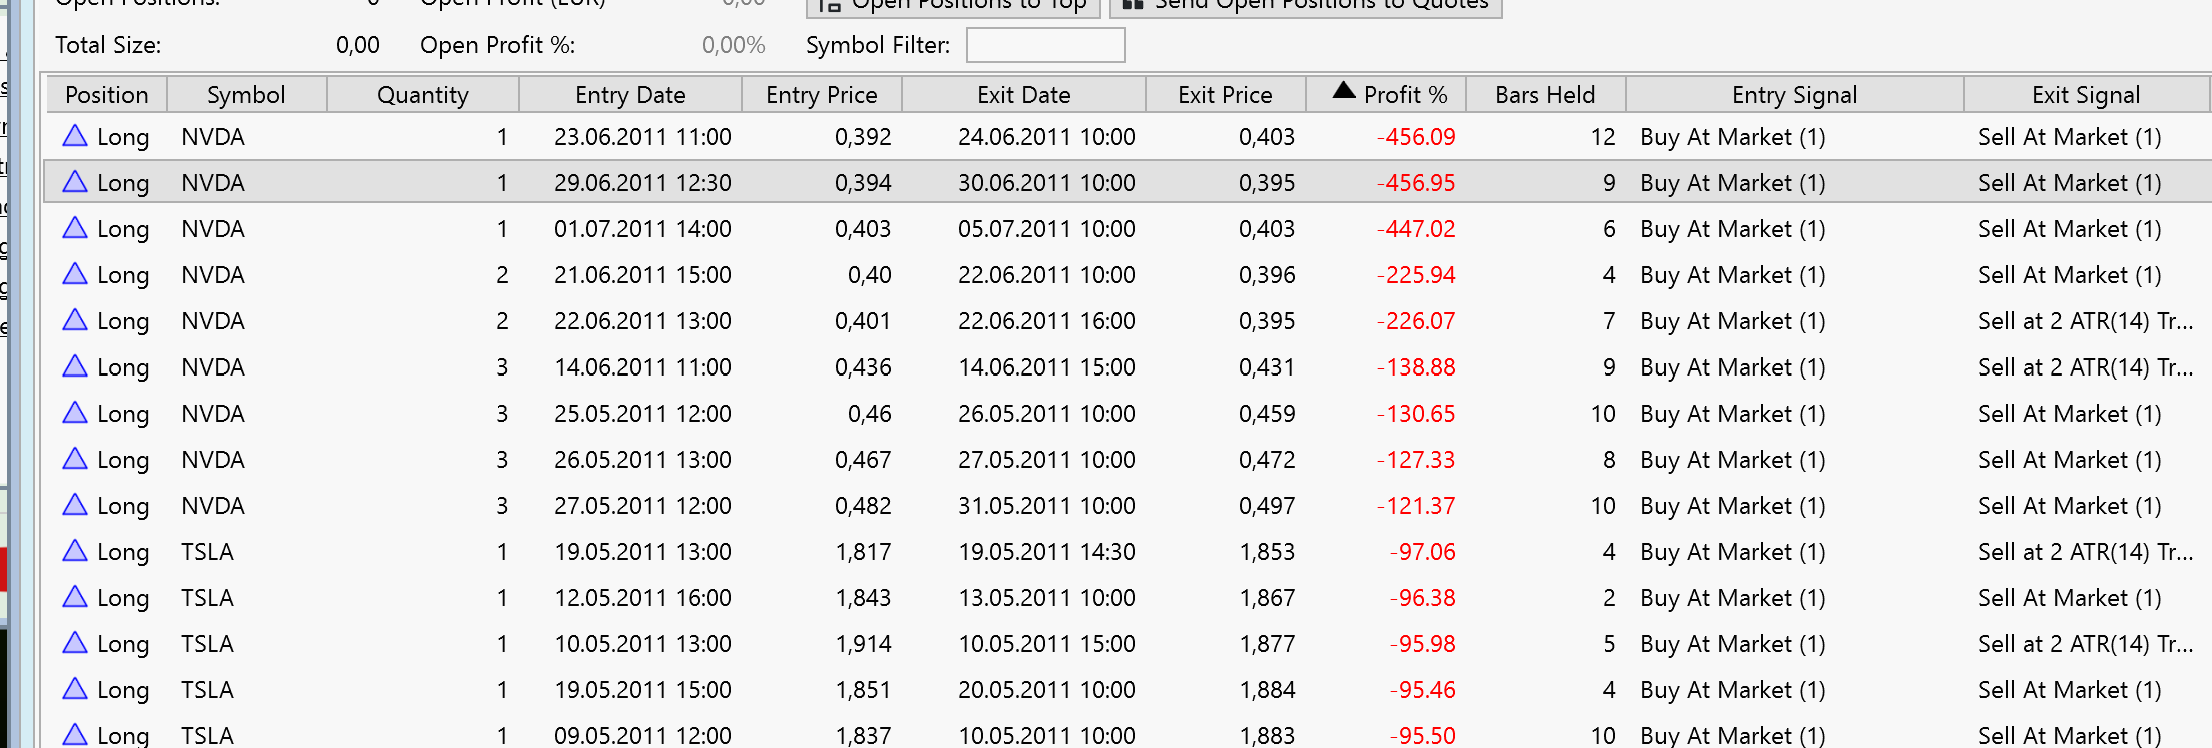Click Long triangle icon for TSLA entry 12.05.2011
This screenshot has width=2212, height=748.
[75, 597]
